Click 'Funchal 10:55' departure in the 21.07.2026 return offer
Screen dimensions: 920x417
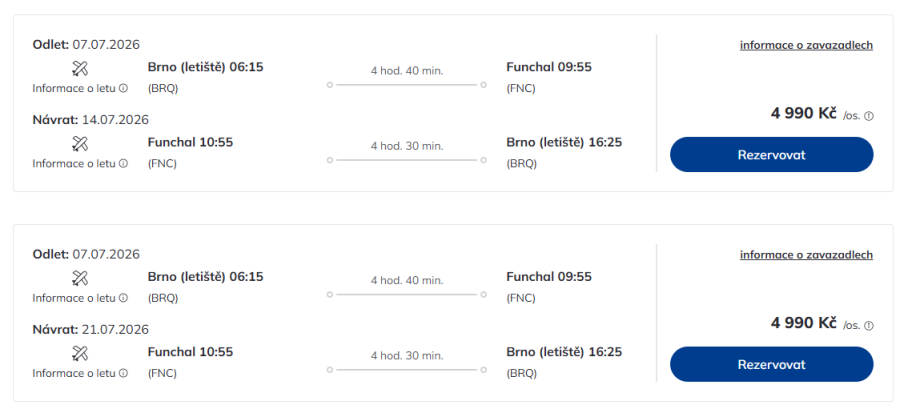click(x=190, y=352)
